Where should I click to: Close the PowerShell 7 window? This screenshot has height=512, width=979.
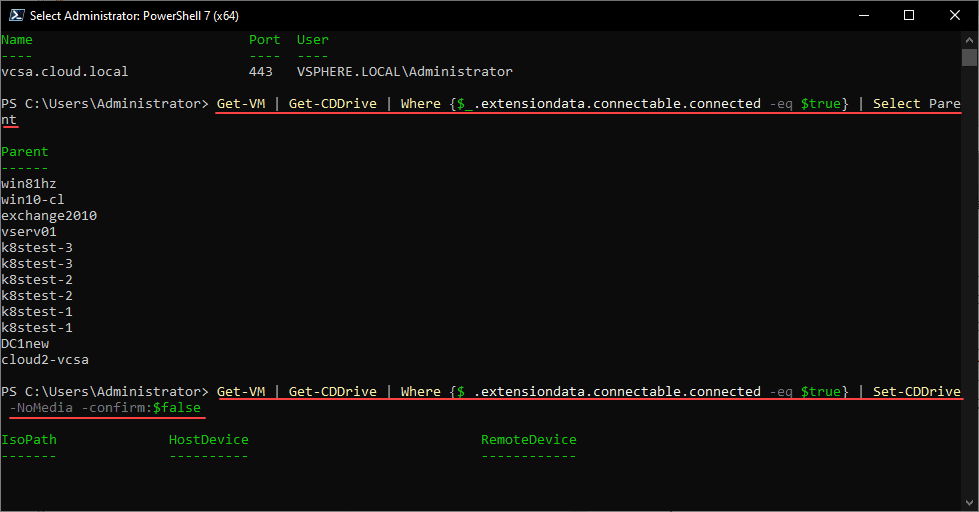(955, 15)
